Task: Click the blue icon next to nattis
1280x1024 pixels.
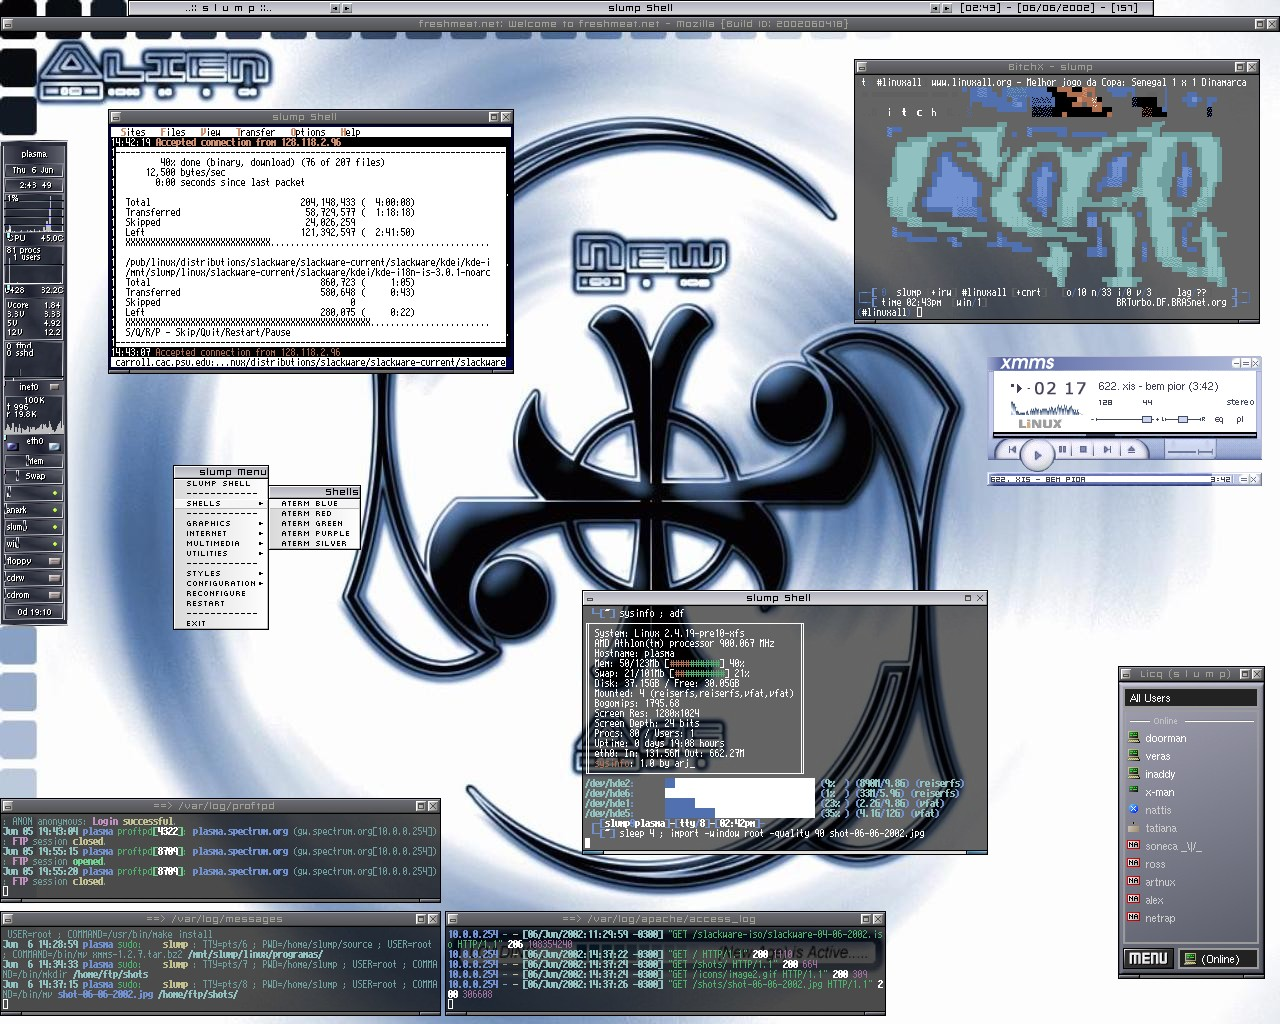Action: pos(1133,810)
